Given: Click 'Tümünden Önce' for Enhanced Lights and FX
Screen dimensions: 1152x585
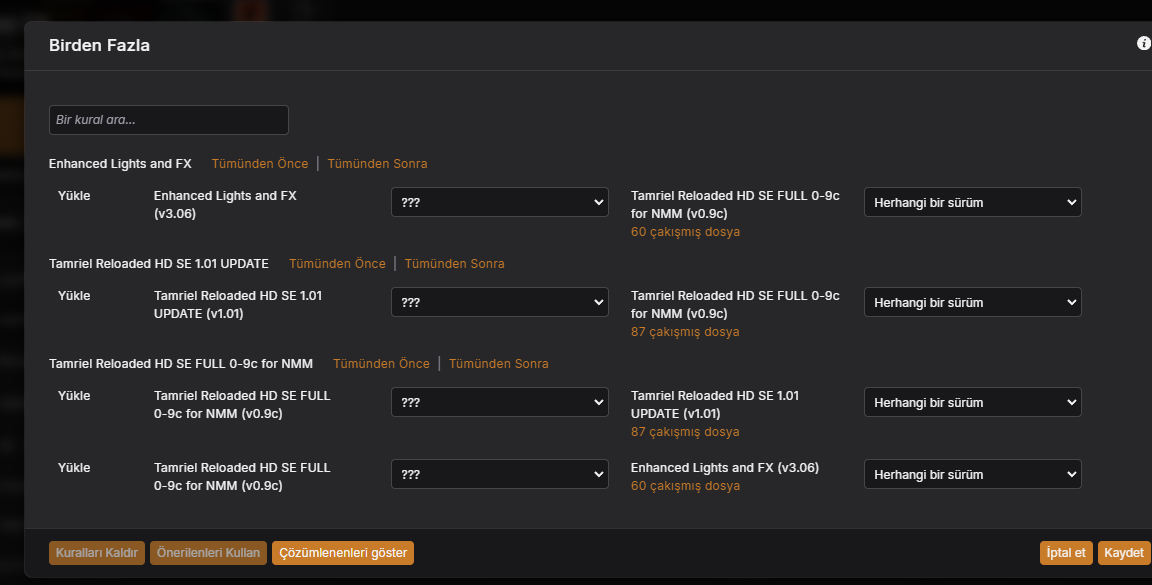Looking at the screenshot, I should point(260,163).
